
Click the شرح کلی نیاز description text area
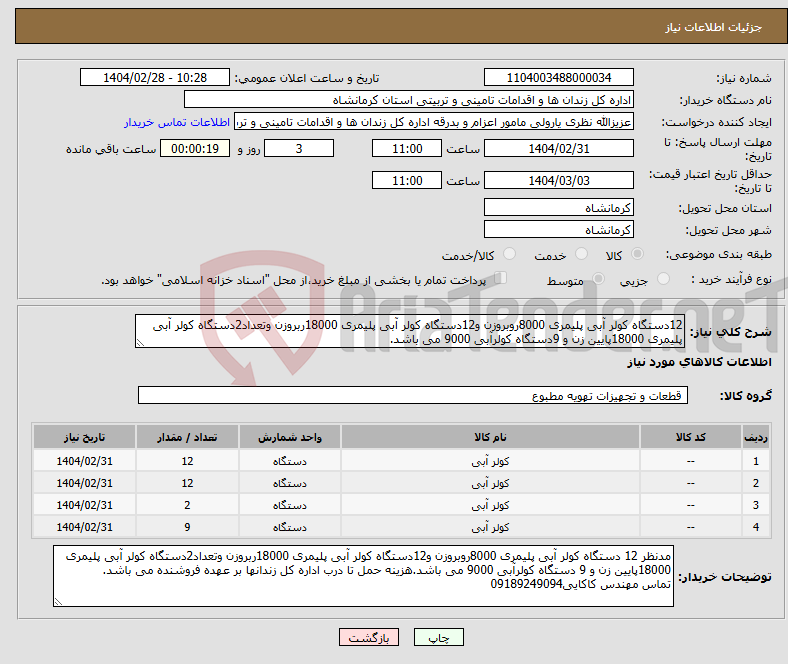[x=409, y=331]
